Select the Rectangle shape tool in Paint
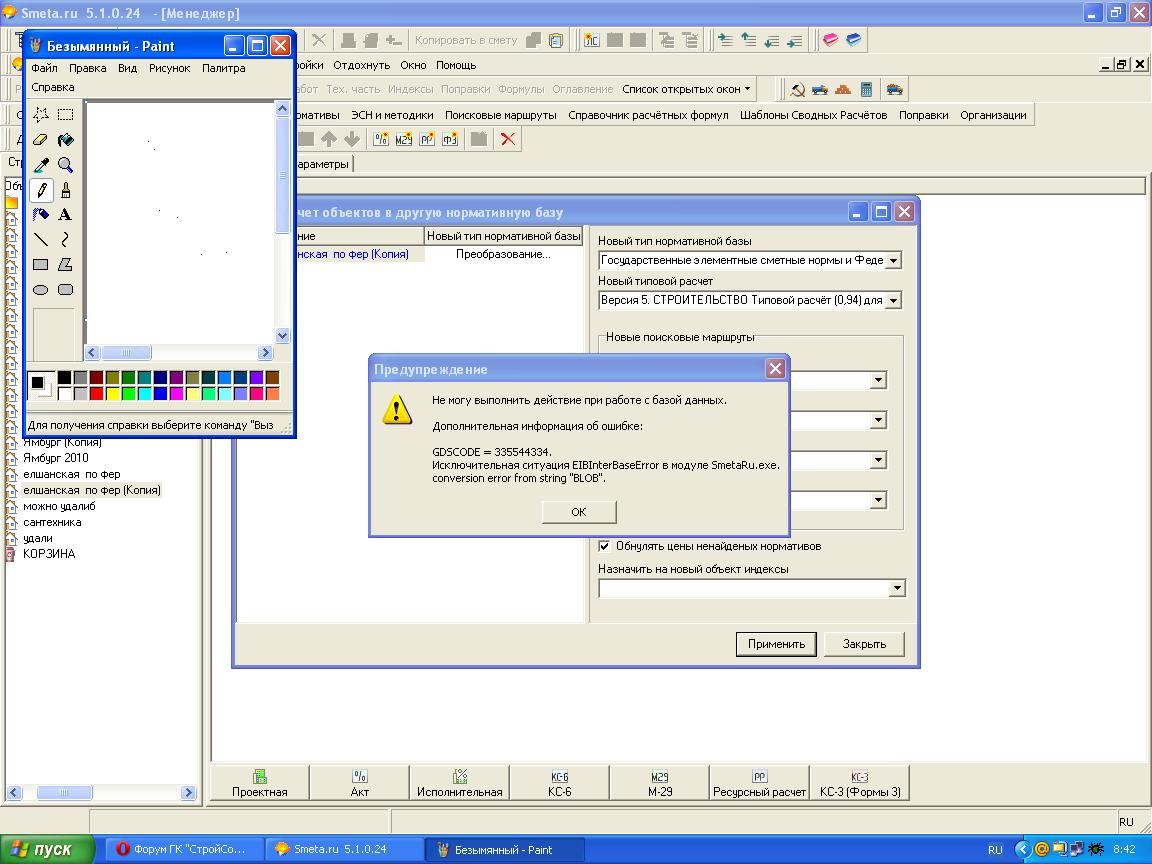 pos(41,264)
